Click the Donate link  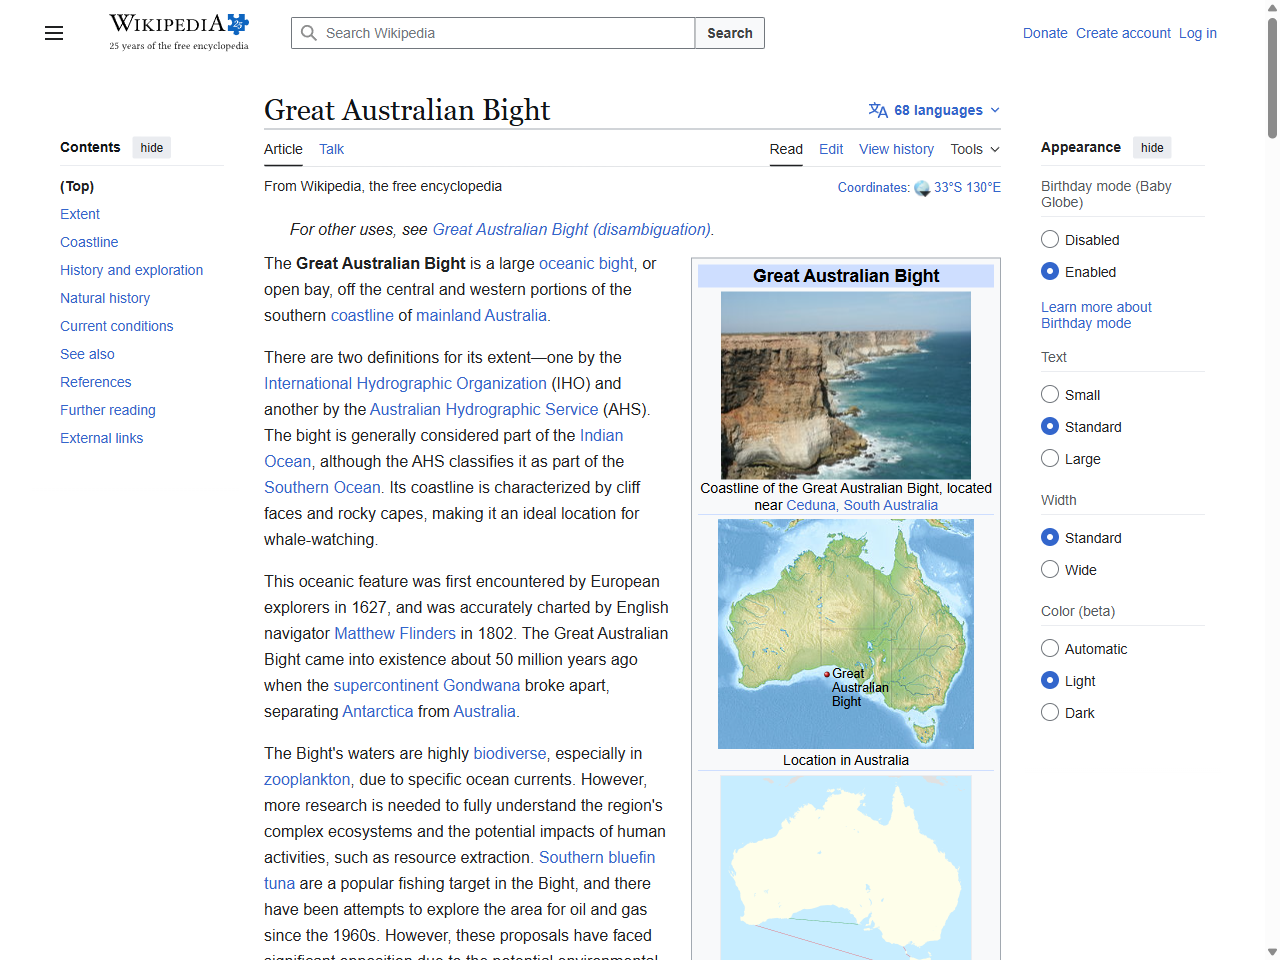click(x=1045, y=33)
